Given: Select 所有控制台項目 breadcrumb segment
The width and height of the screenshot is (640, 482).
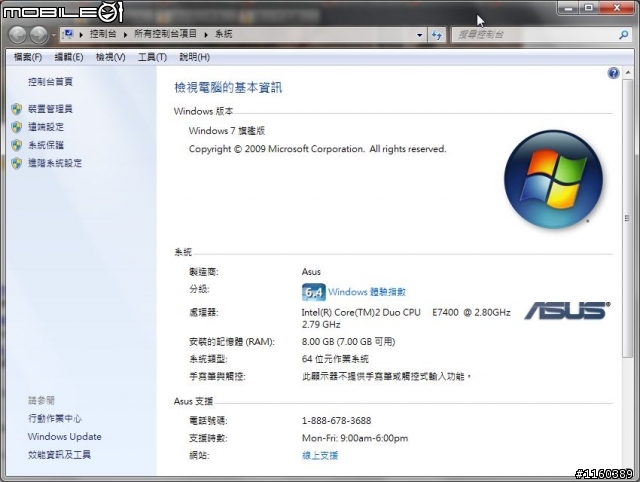Looking at the screenshot, I should [x=165, y=34].
